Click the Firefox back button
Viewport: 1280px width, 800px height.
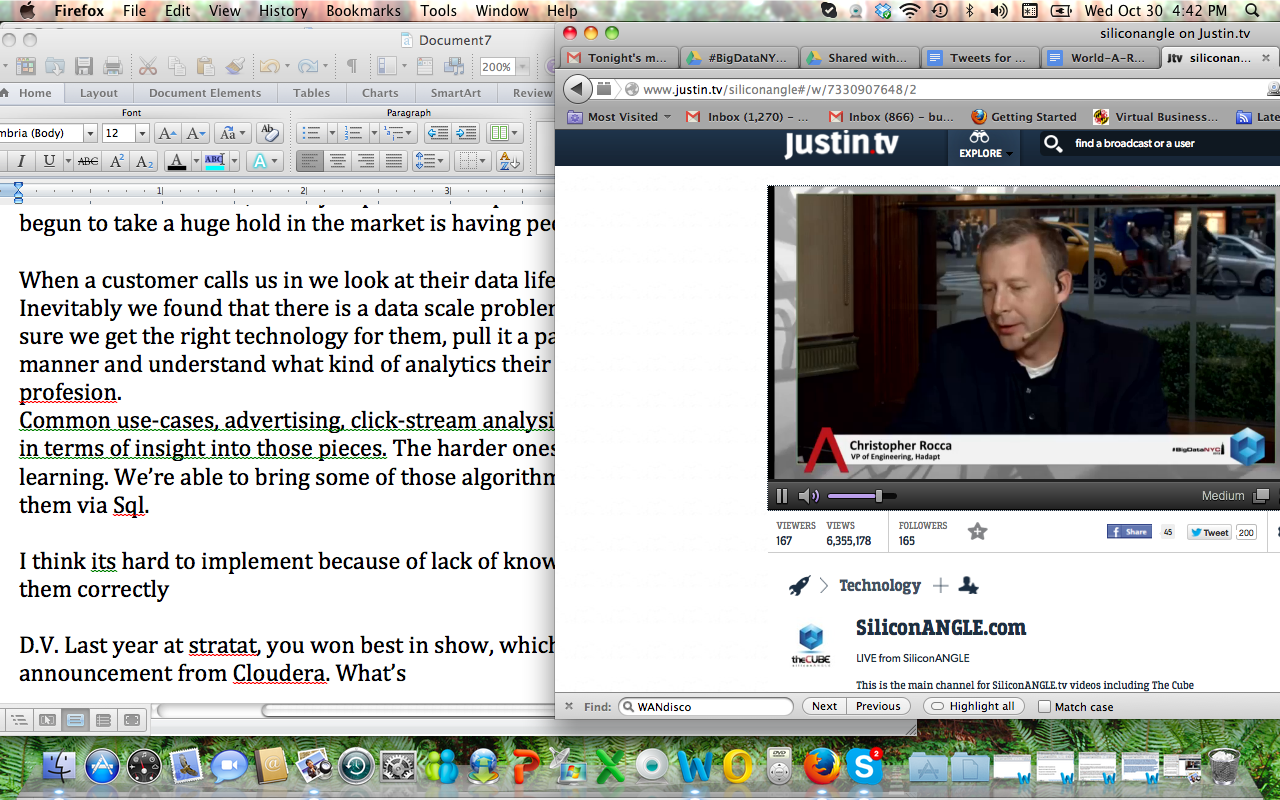click(577, 89)
